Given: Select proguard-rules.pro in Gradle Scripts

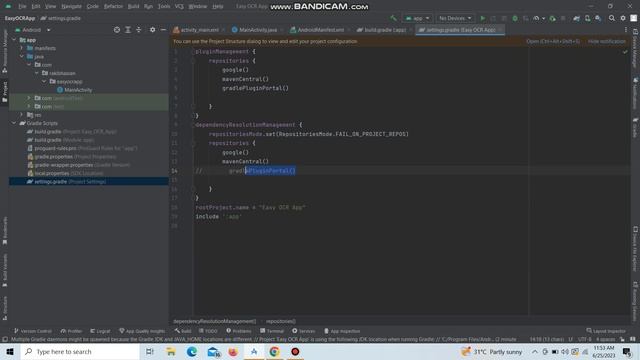Looking at the screenshot, I should (x=55, y=148).
